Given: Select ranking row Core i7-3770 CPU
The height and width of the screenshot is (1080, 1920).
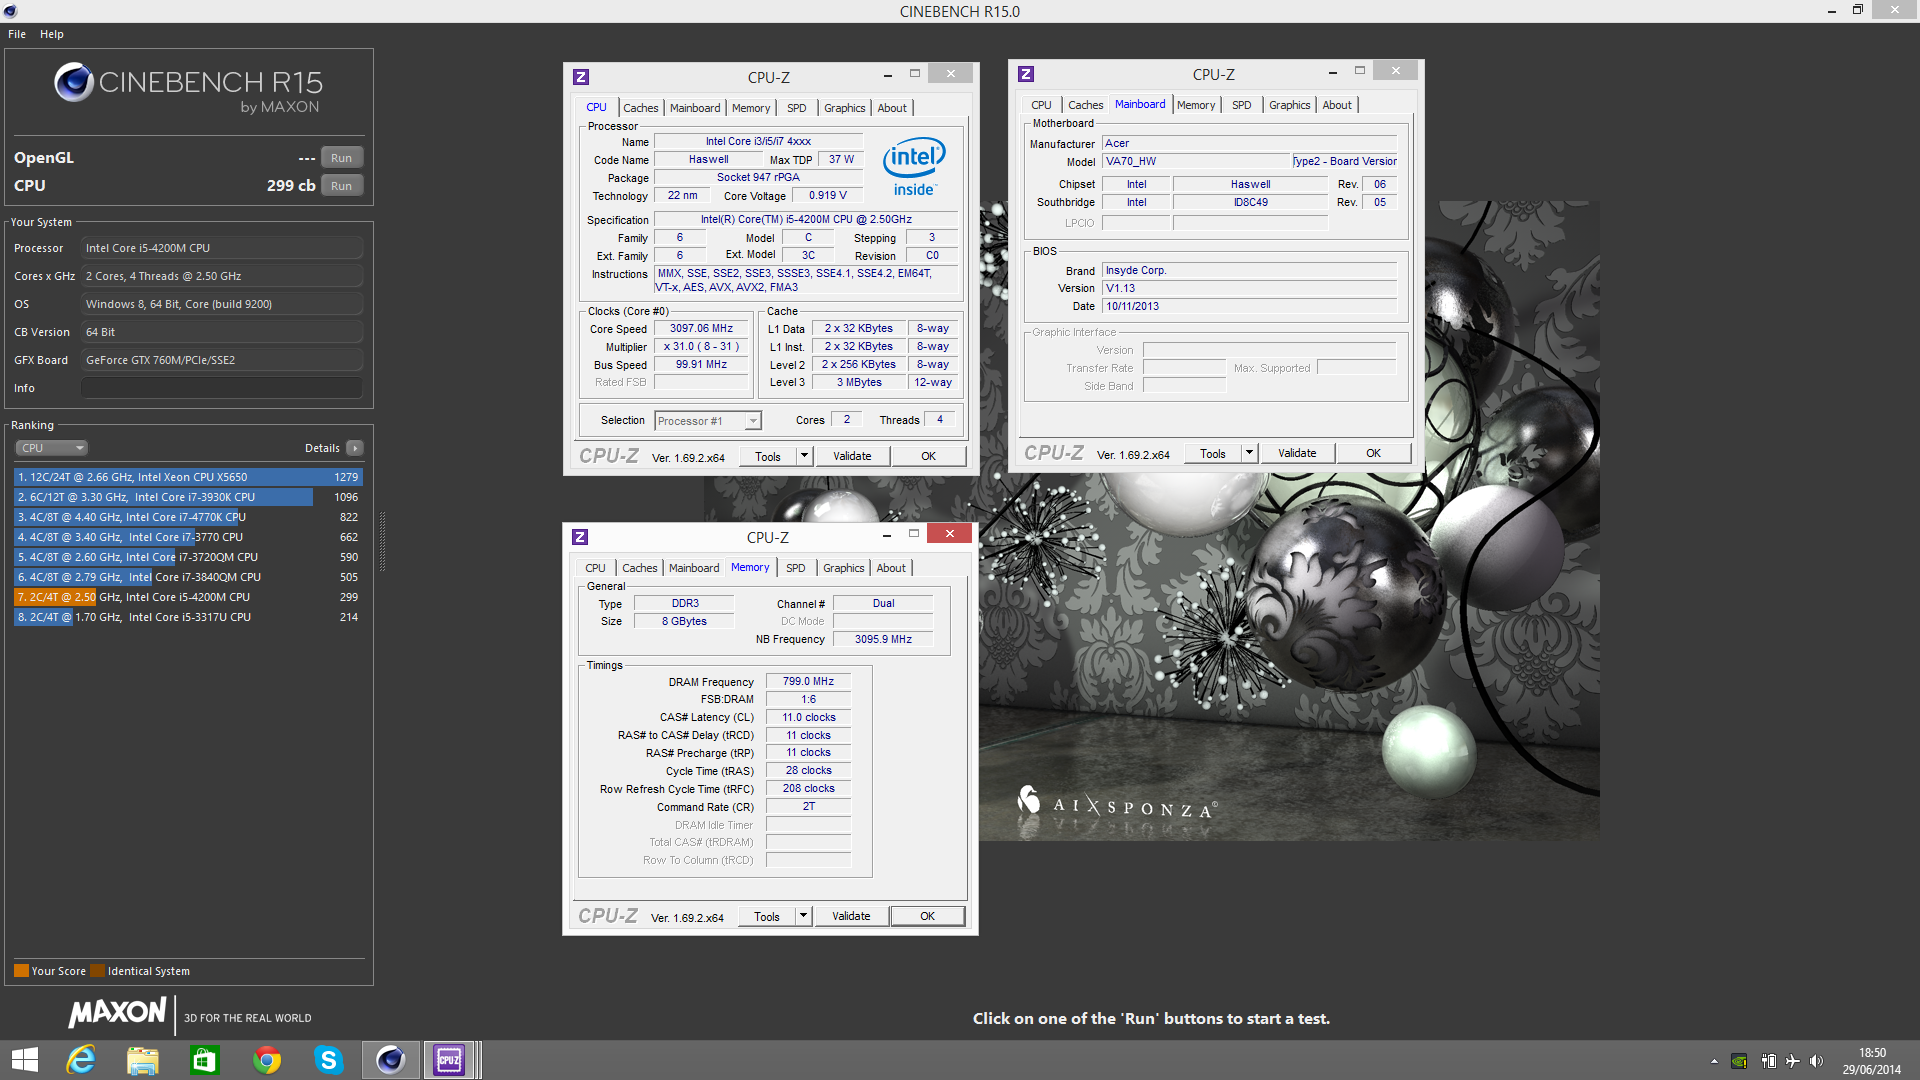Looking at the screenshot, I should [188, 537].
